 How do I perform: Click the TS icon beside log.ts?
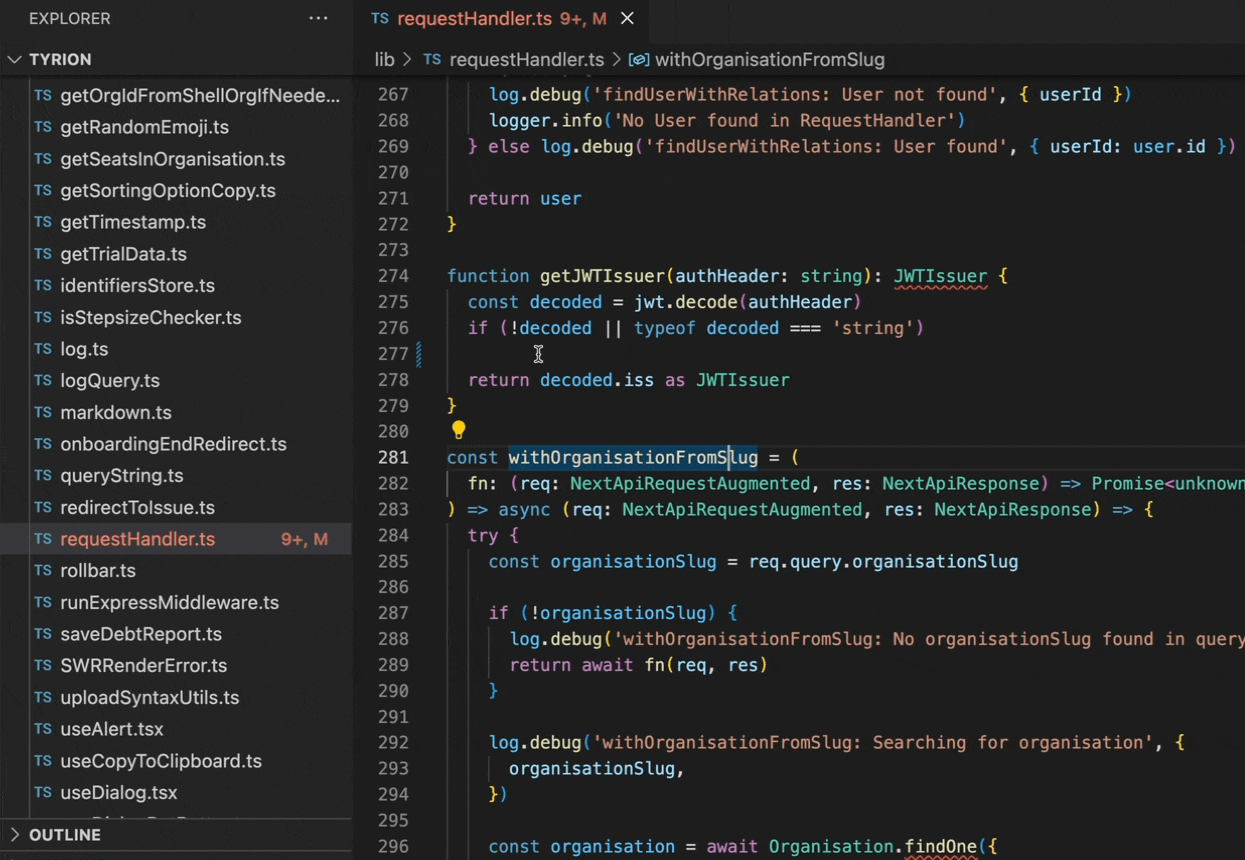click(43, 349)
